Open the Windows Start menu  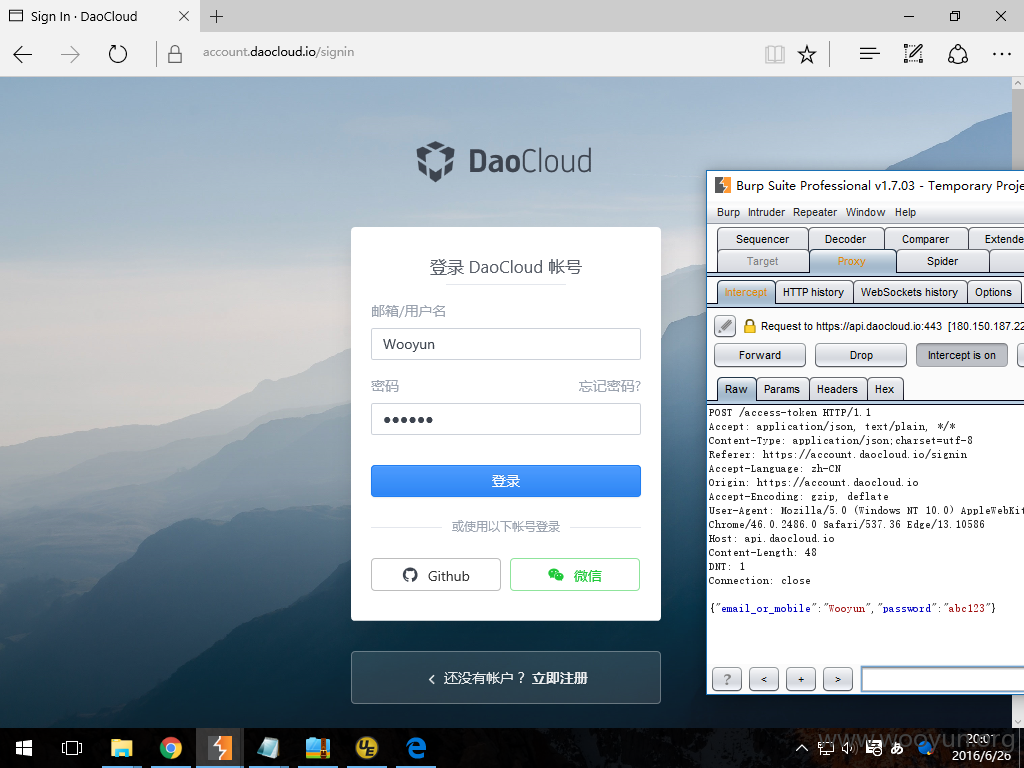24,748
